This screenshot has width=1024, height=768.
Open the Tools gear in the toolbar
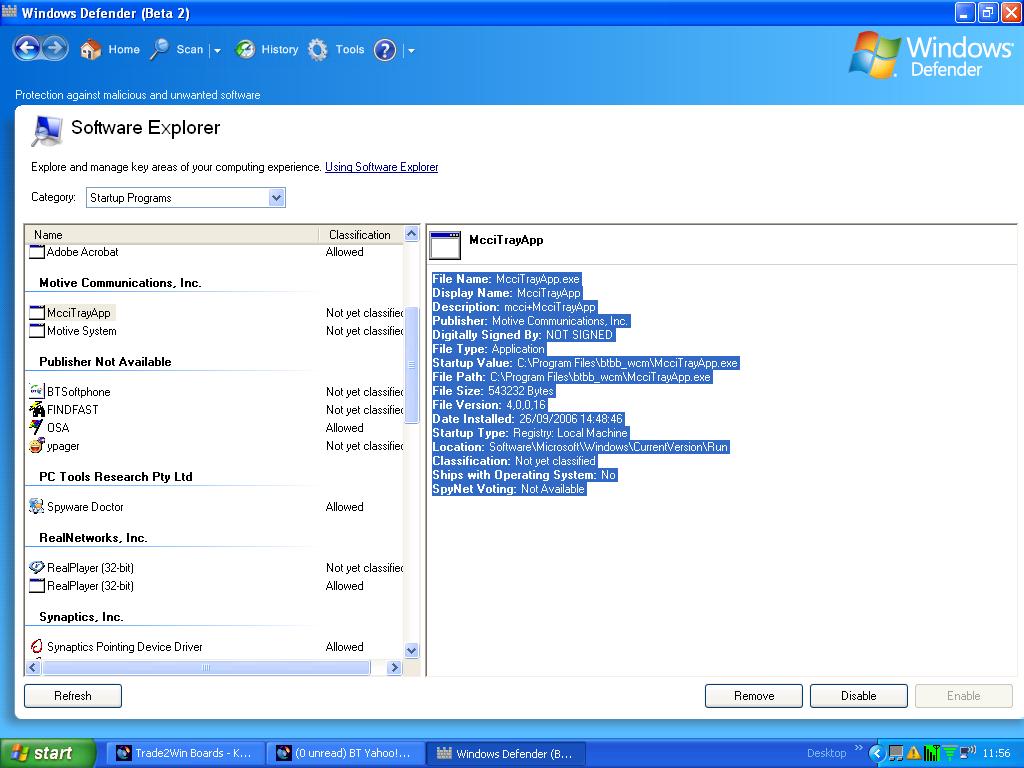pos(336,50)
